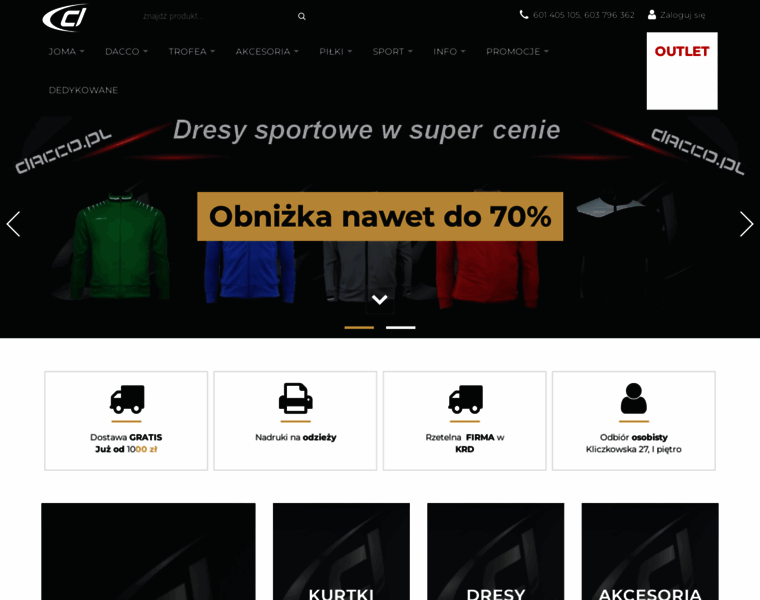Click the user icon next to Zaloguj się

652,15
